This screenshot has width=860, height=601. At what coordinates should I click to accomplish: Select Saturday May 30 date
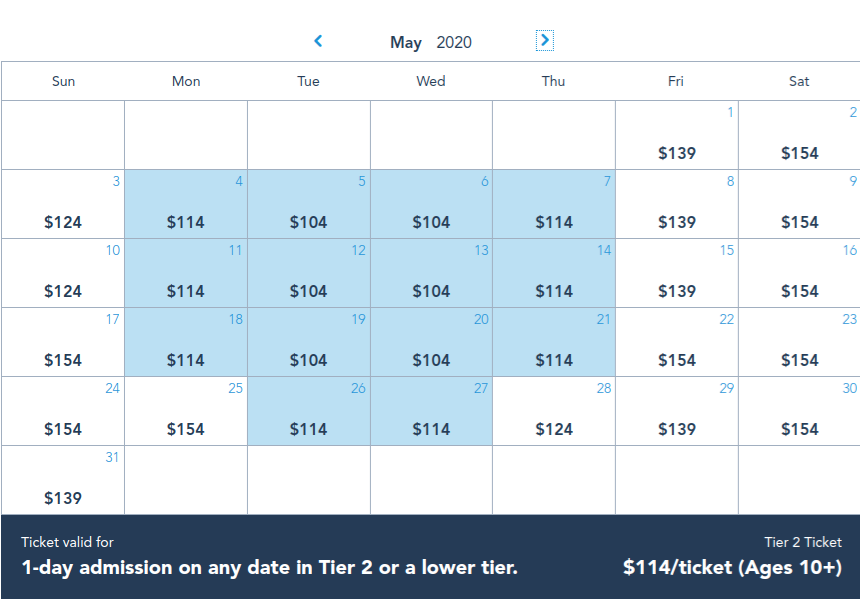(x=799, y=411)
